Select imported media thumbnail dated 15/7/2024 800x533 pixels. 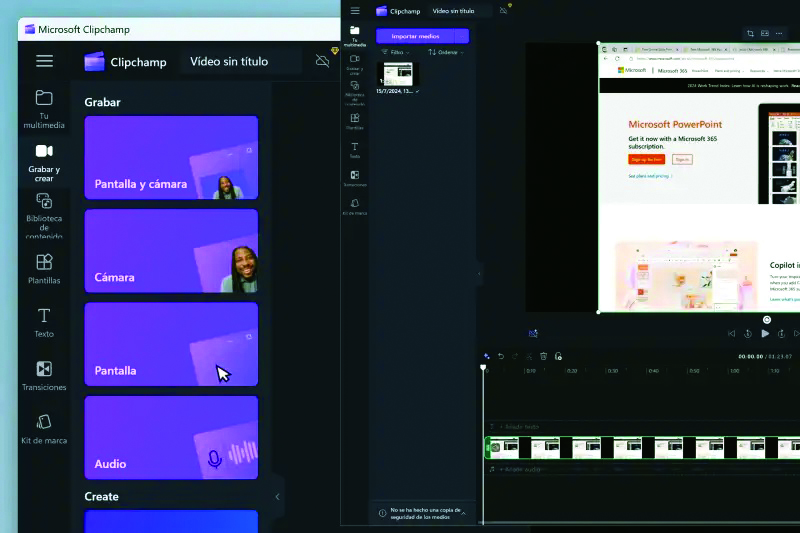(x=398, y=74)
